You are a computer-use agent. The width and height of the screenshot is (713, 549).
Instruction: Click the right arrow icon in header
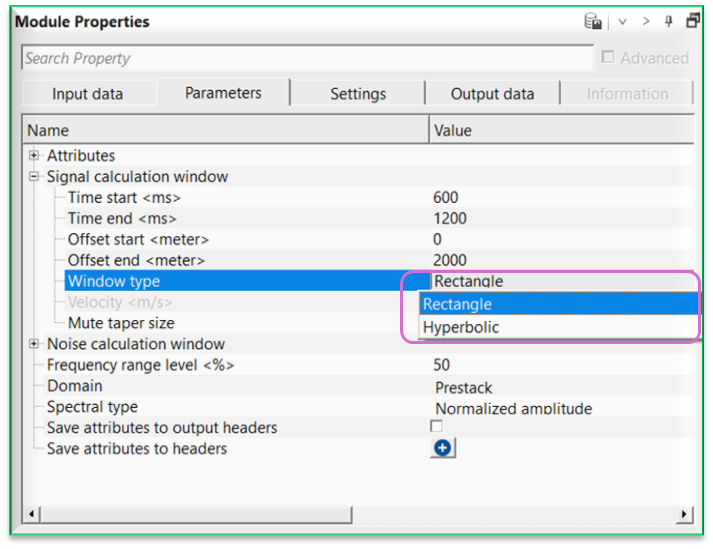click(646, 21)
